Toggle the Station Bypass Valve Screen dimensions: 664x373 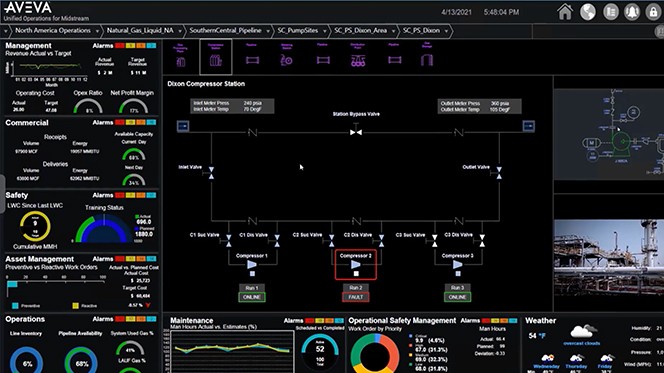pos(356,132)
